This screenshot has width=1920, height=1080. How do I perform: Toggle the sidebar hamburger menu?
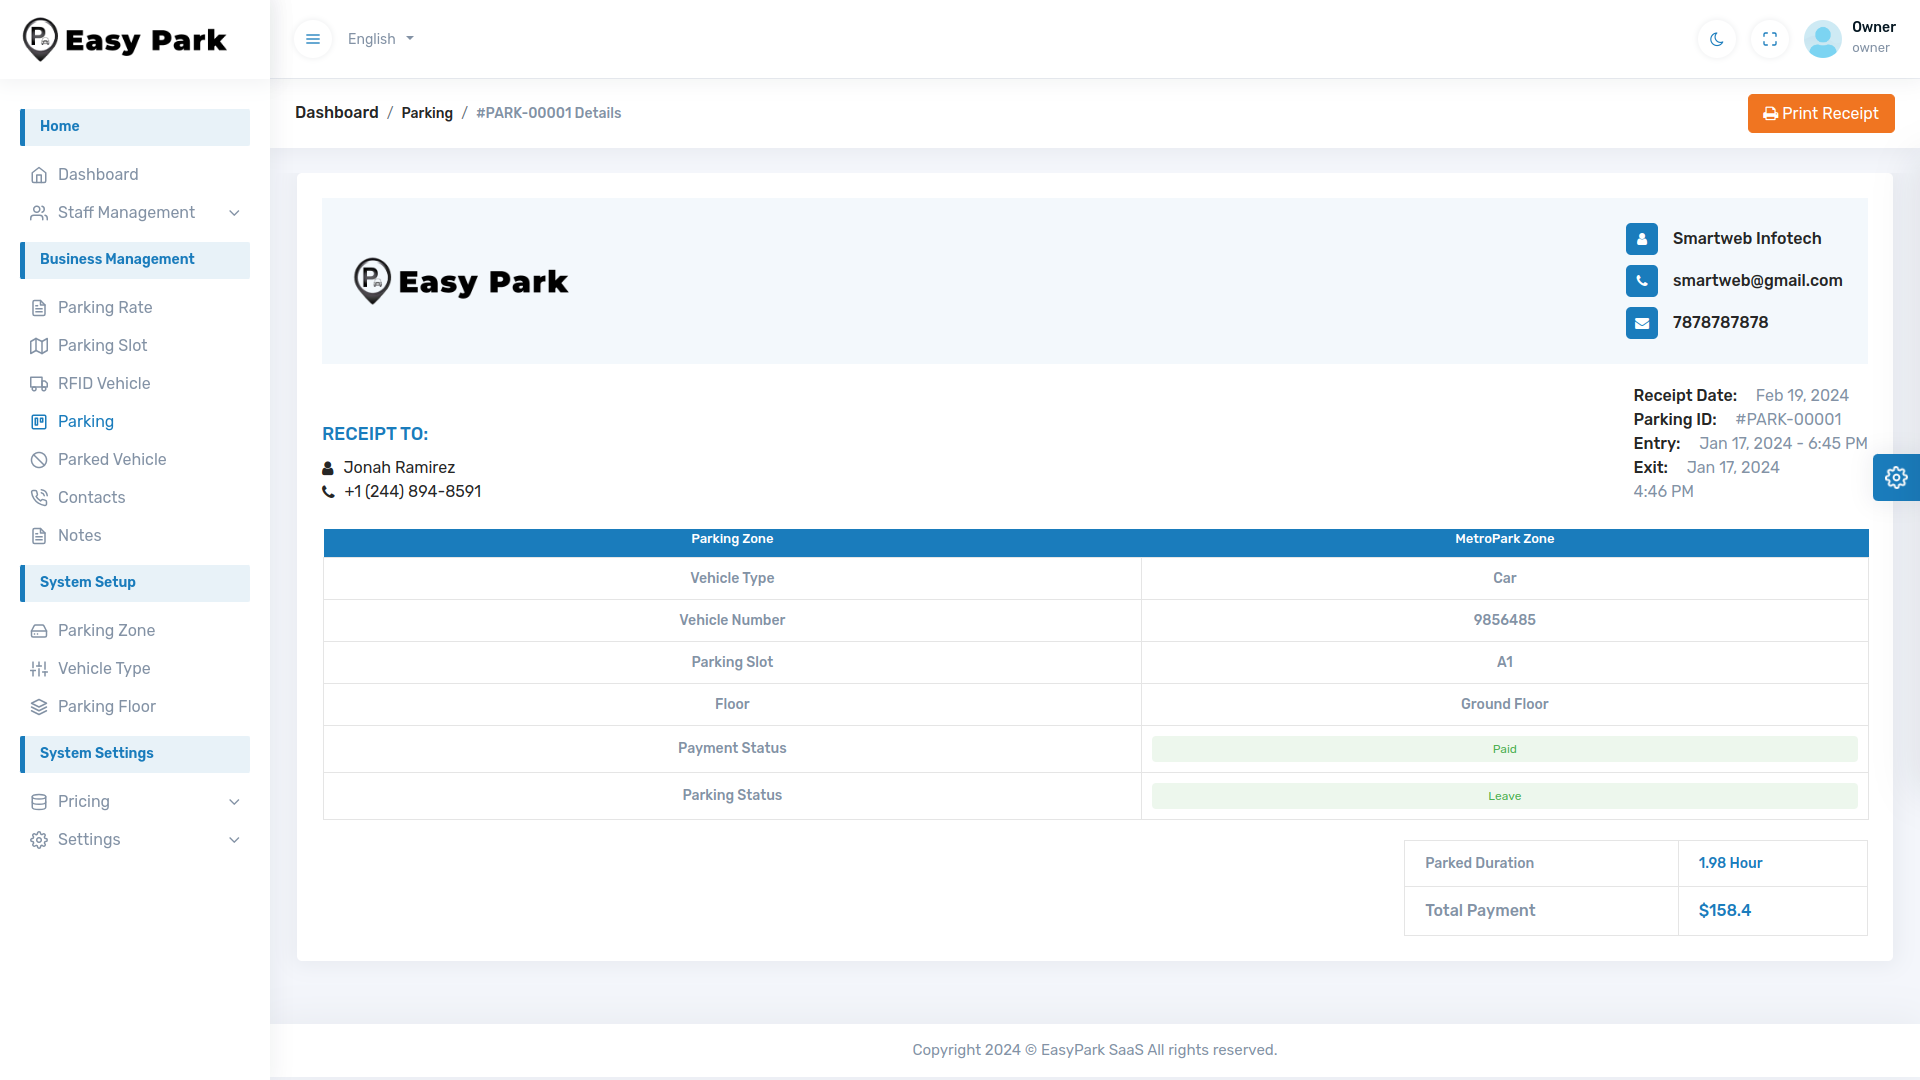pyautogui.click(x=313, y=38)
